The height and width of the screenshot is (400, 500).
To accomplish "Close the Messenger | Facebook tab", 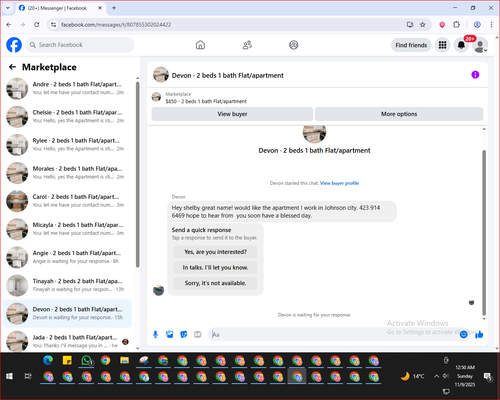I will pyautogui.click(x=100, y=8).
